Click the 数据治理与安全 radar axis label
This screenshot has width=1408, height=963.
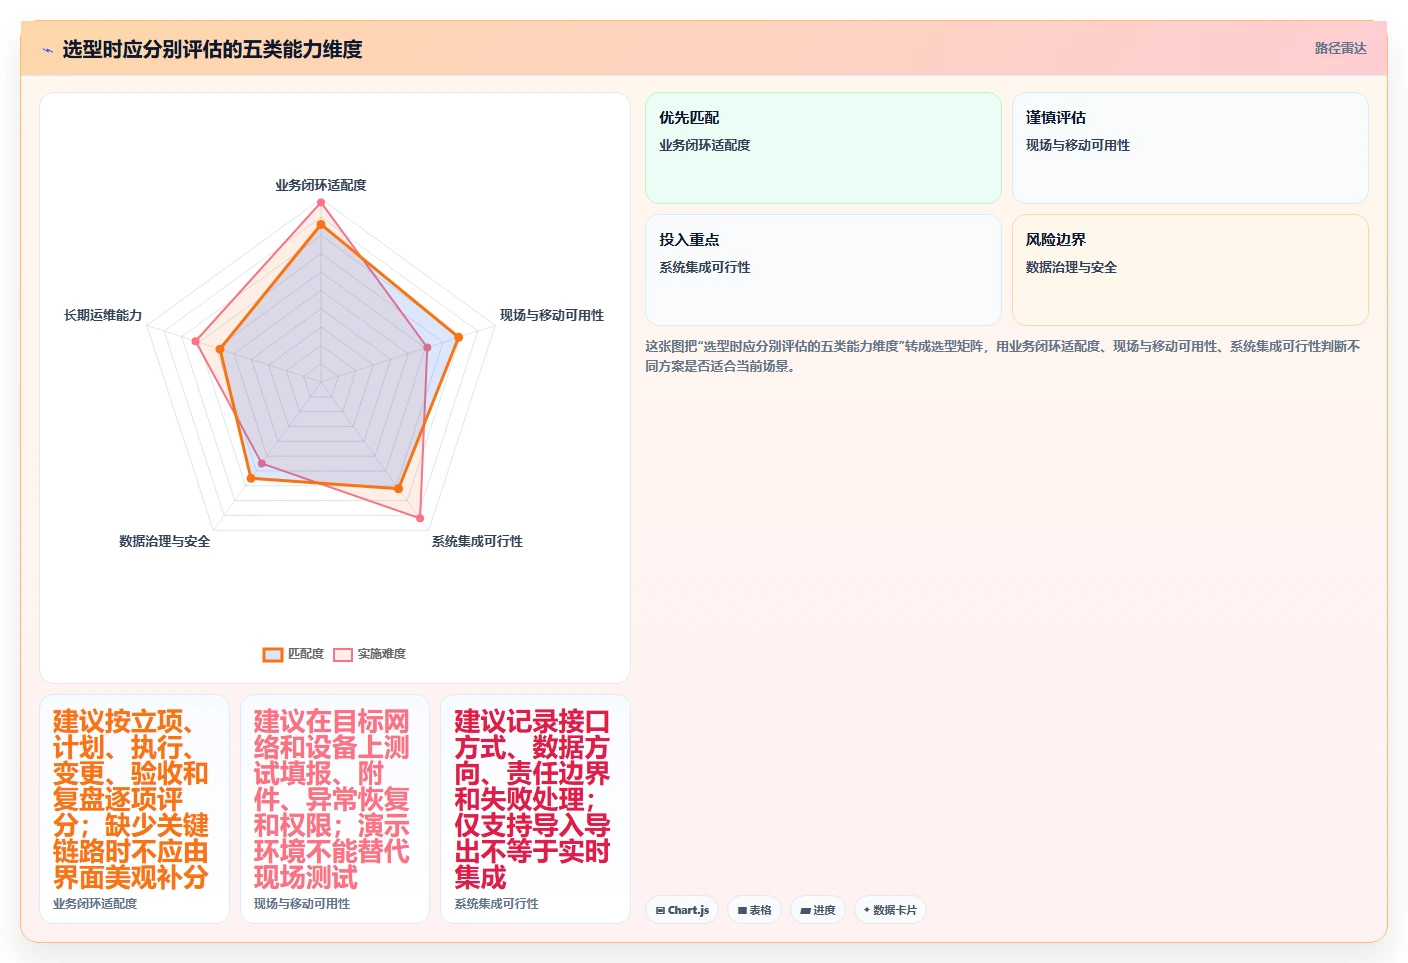coord(165,541)
